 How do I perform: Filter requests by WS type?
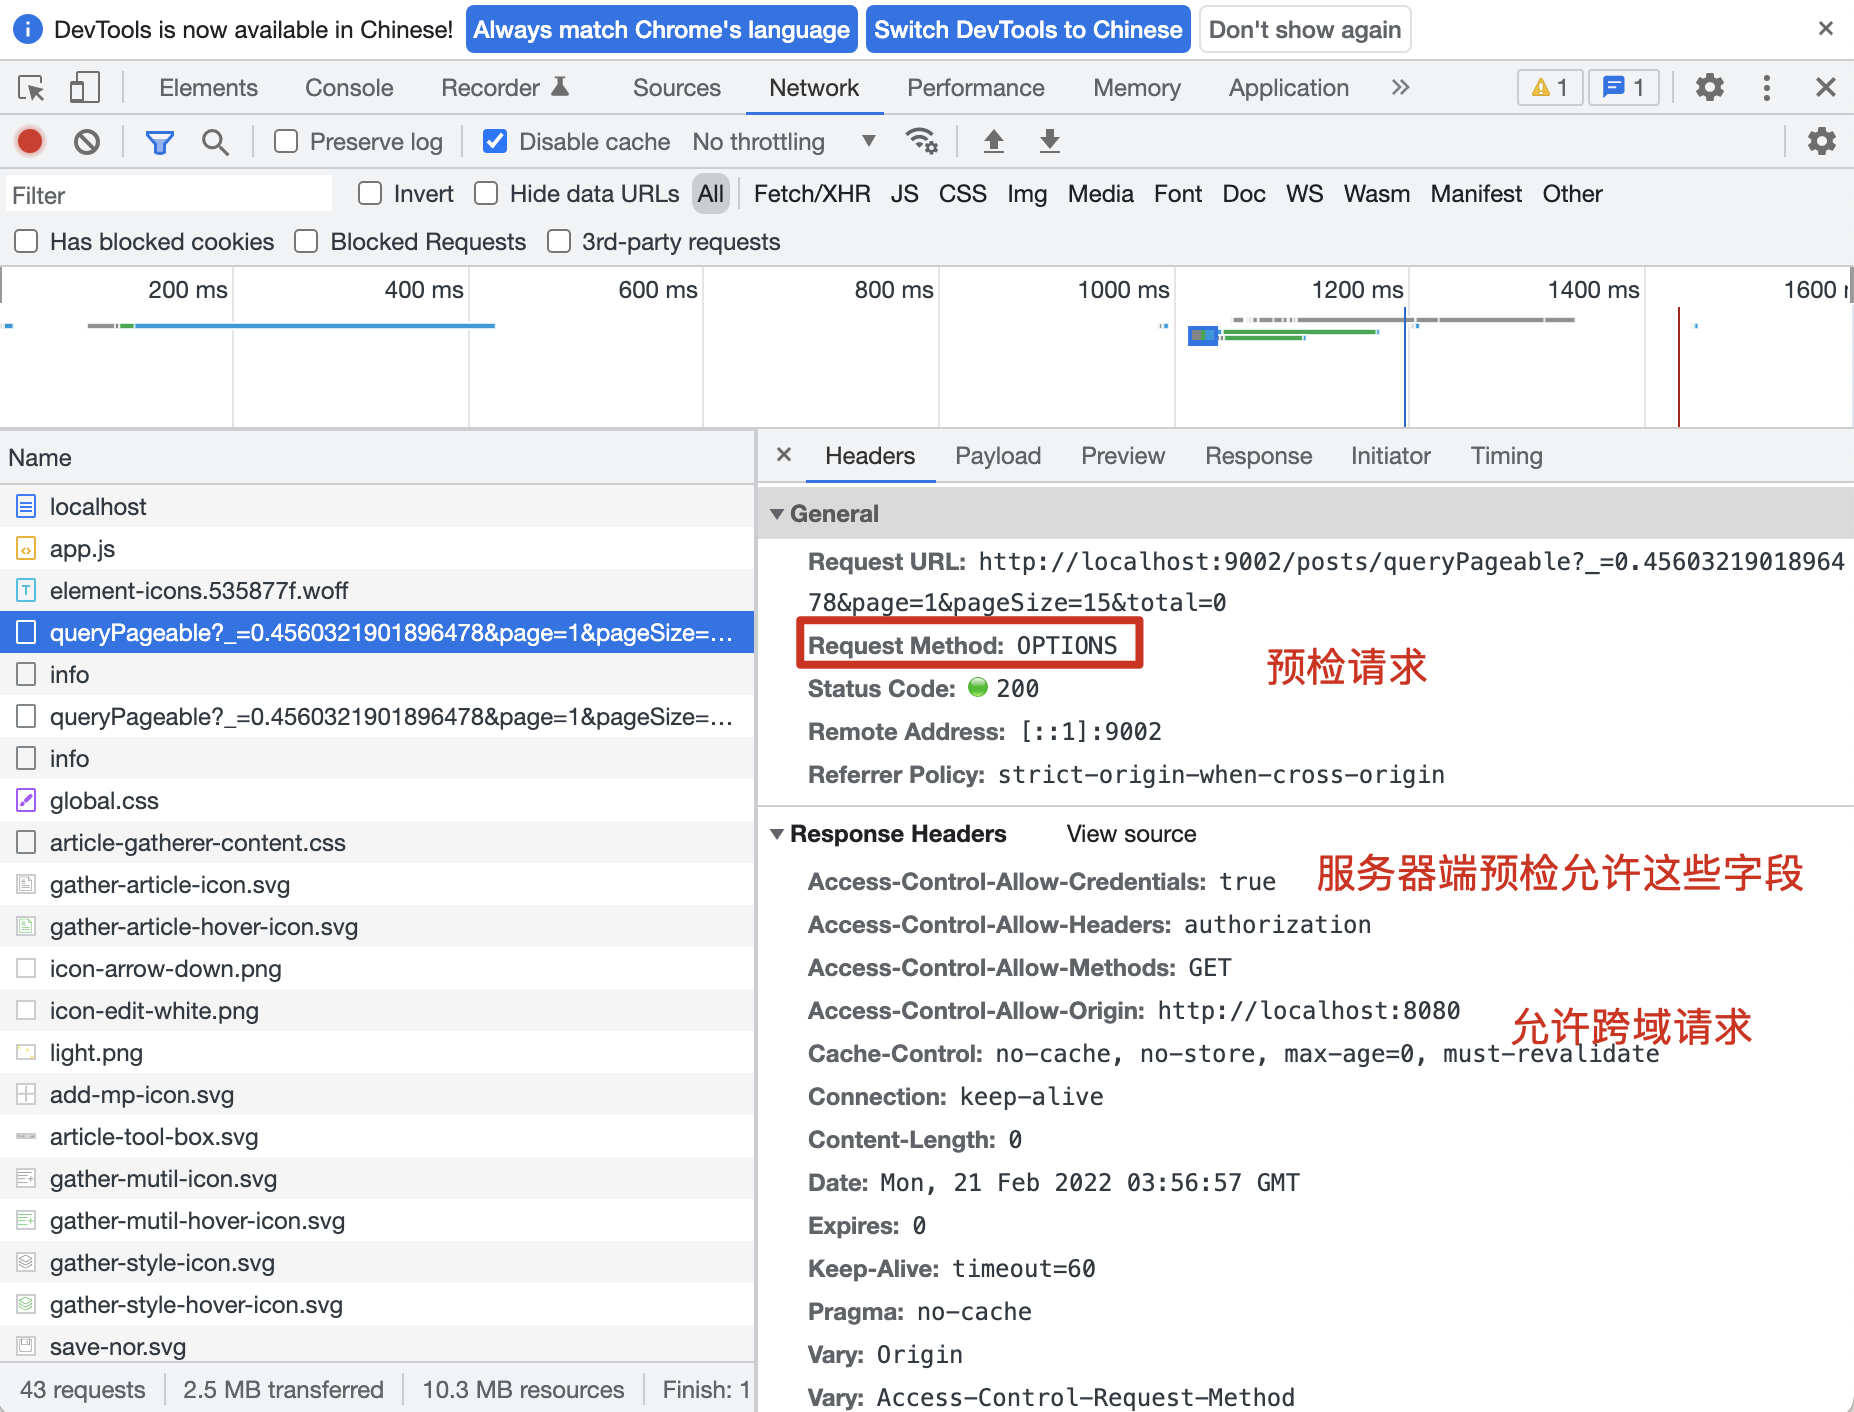click(x=1304, y=194)
